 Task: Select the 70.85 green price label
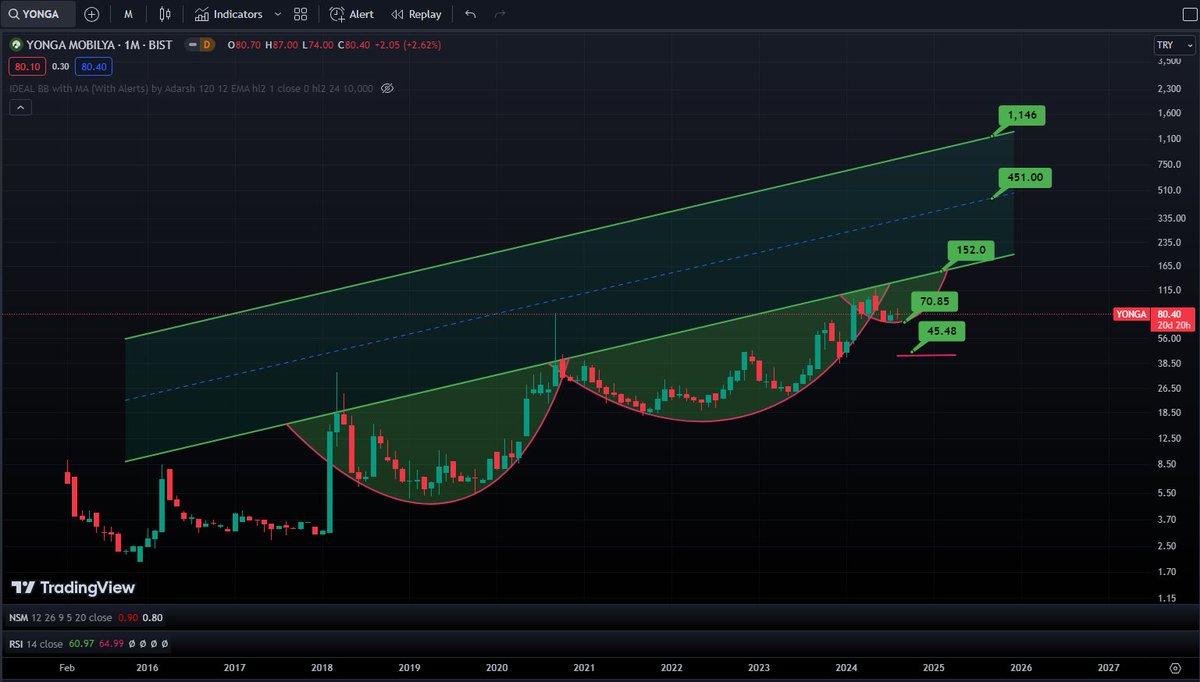935,300
